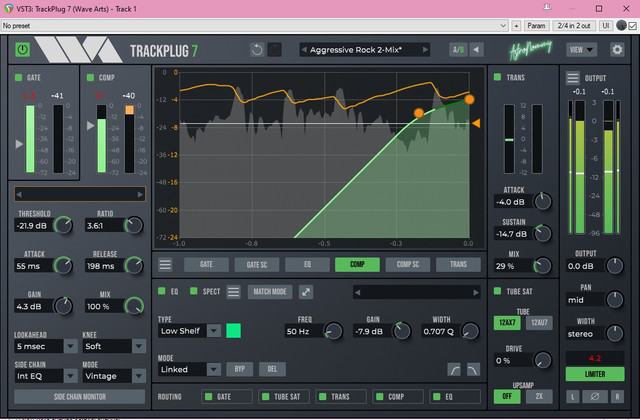Switch to the TRANS display tab
The image size is (640, 420).
pos(458,264)
